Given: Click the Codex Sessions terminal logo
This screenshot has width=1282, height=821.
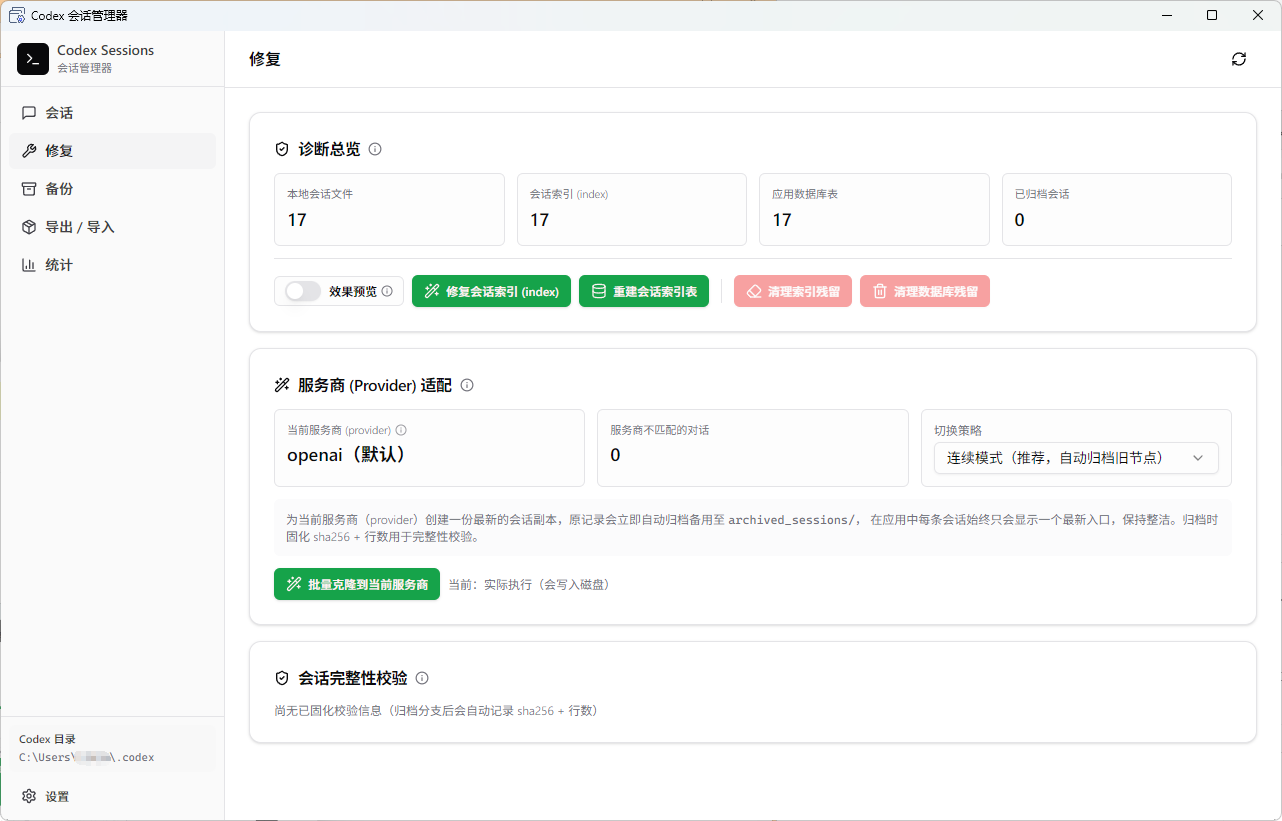Looking at the screenshot, I should click(33, 59).
